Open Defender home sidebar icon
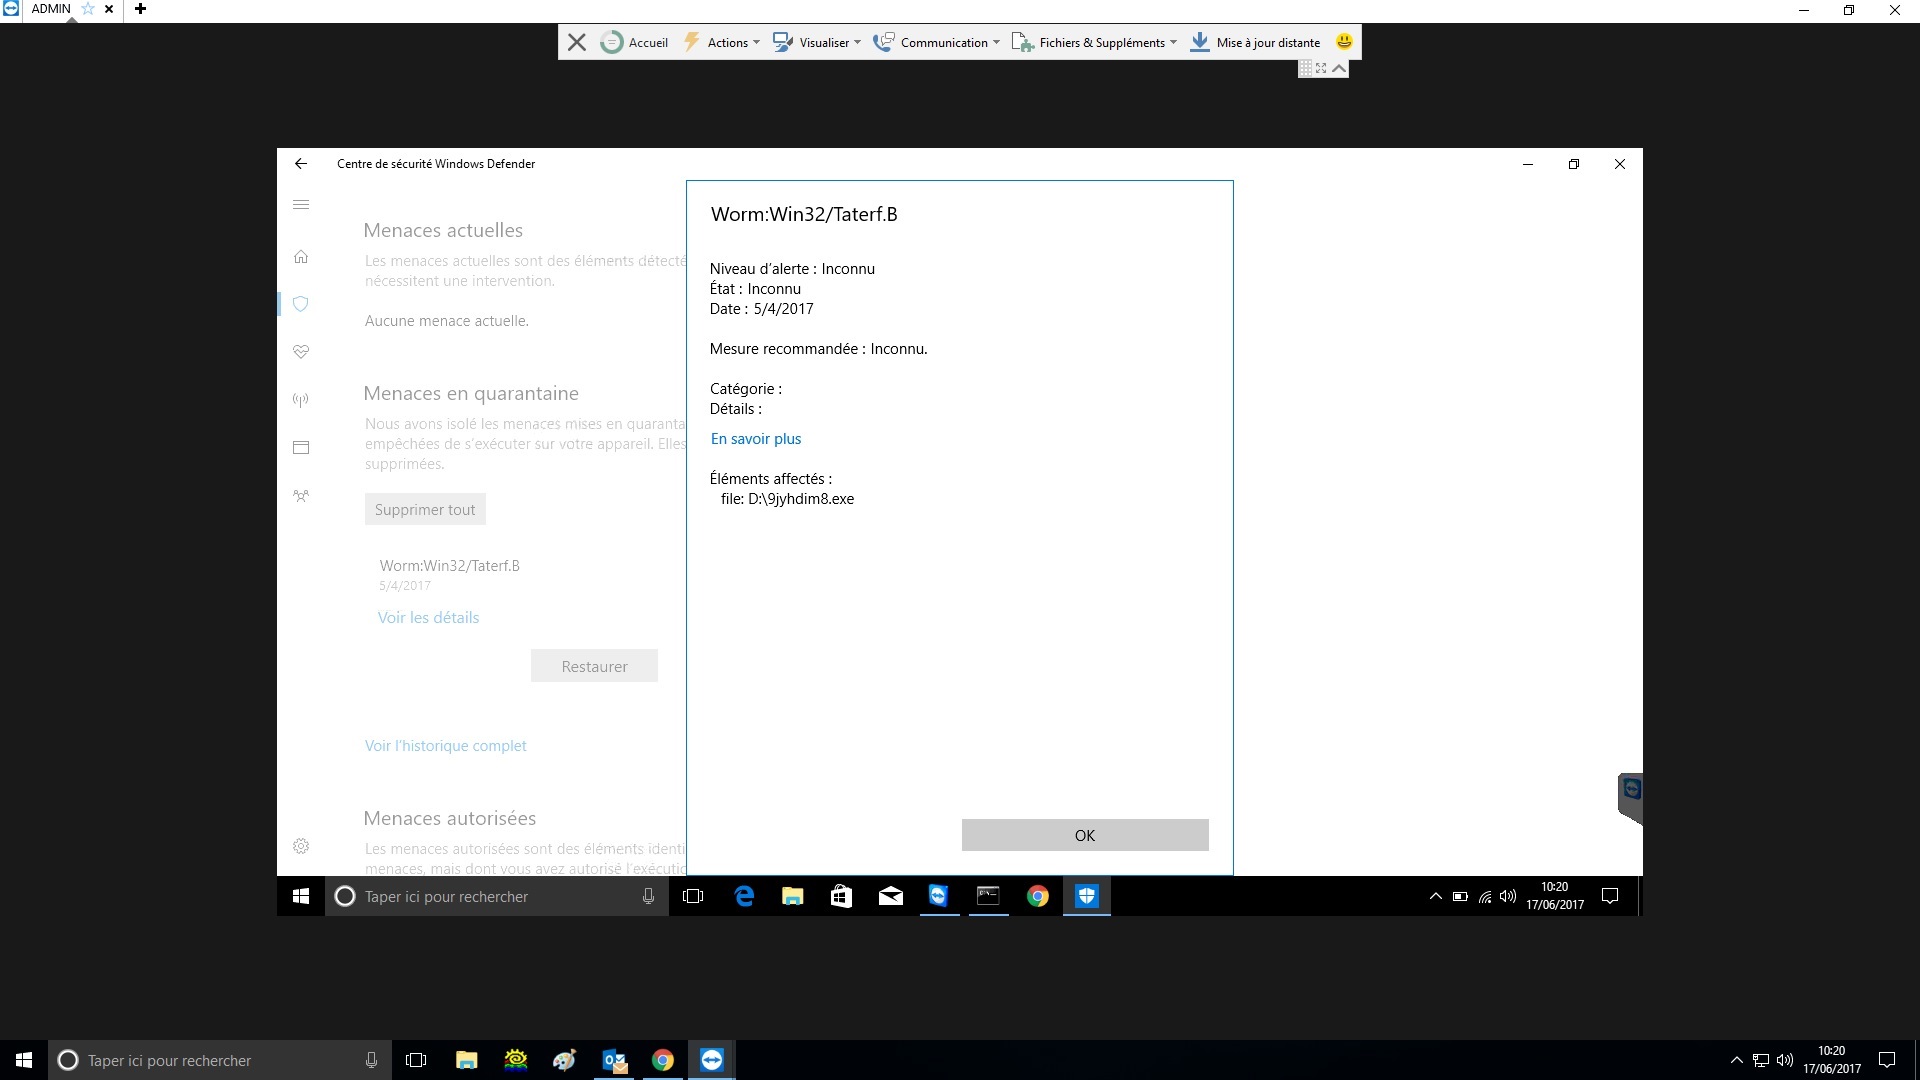The height and width of the screenshot is (1080, 1920). pos(301,257)
